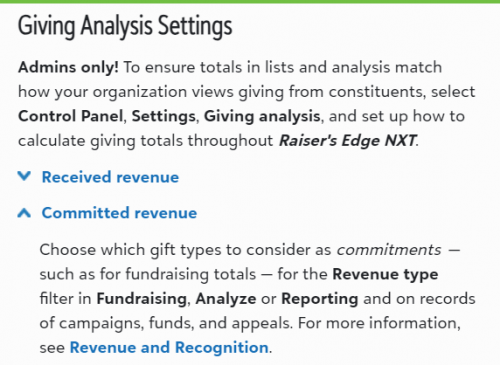Click the bold Fundraising word

click(x=142, y=299)
